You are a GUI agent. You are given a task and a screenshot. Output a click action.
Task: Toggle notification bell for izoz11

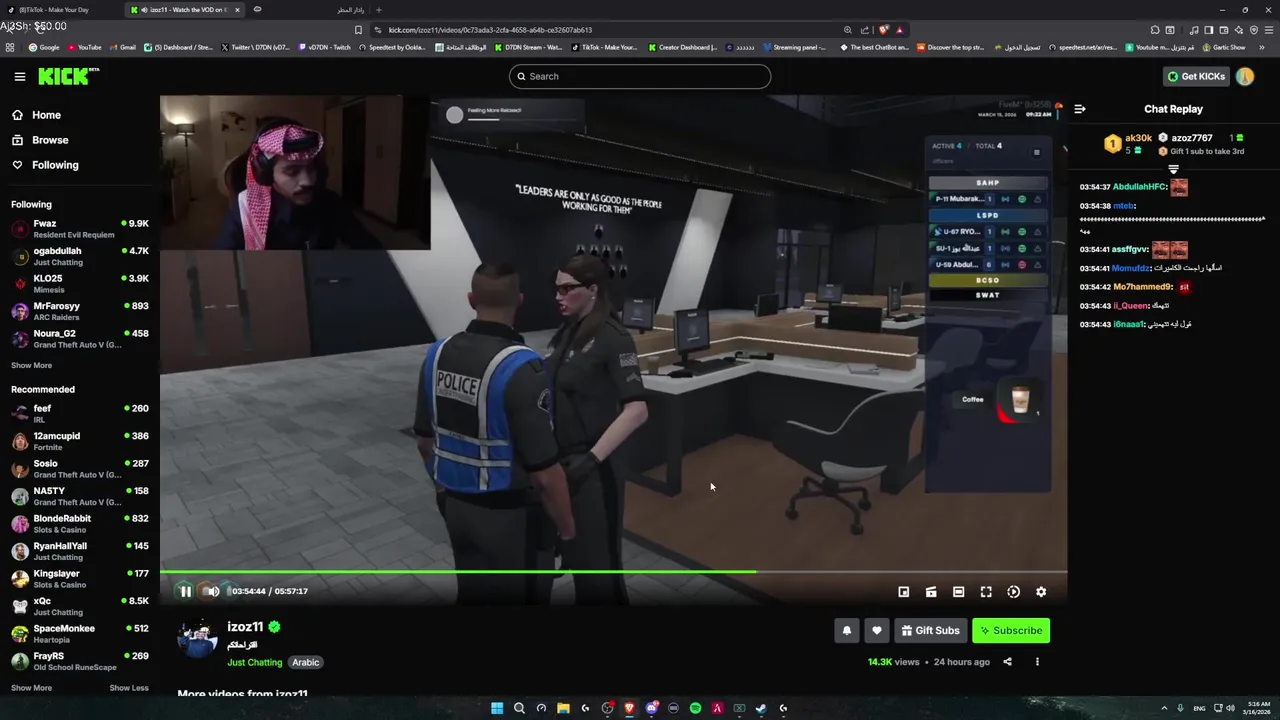tap(847, 630)
